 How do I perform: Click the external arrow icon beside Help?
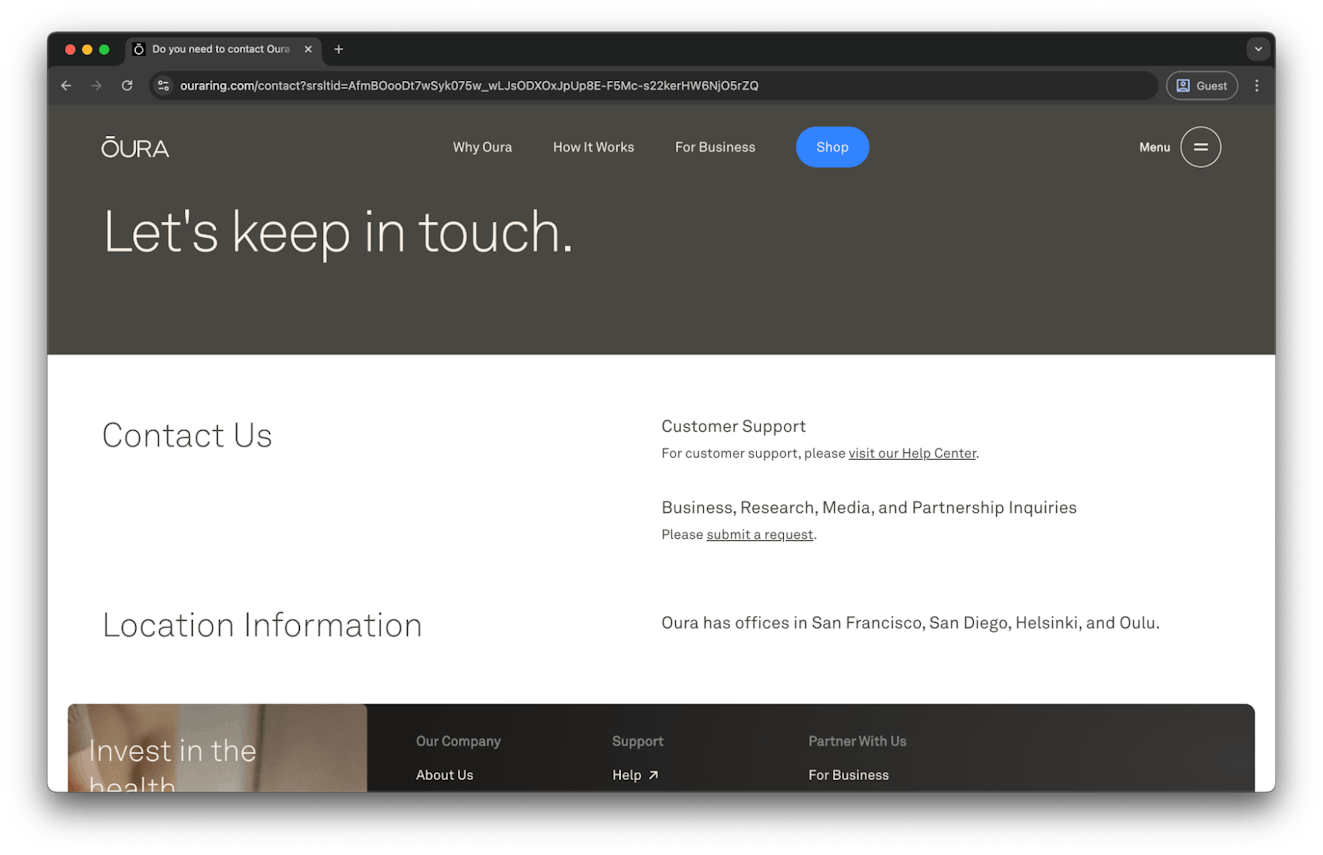click(x=653, y=775)
